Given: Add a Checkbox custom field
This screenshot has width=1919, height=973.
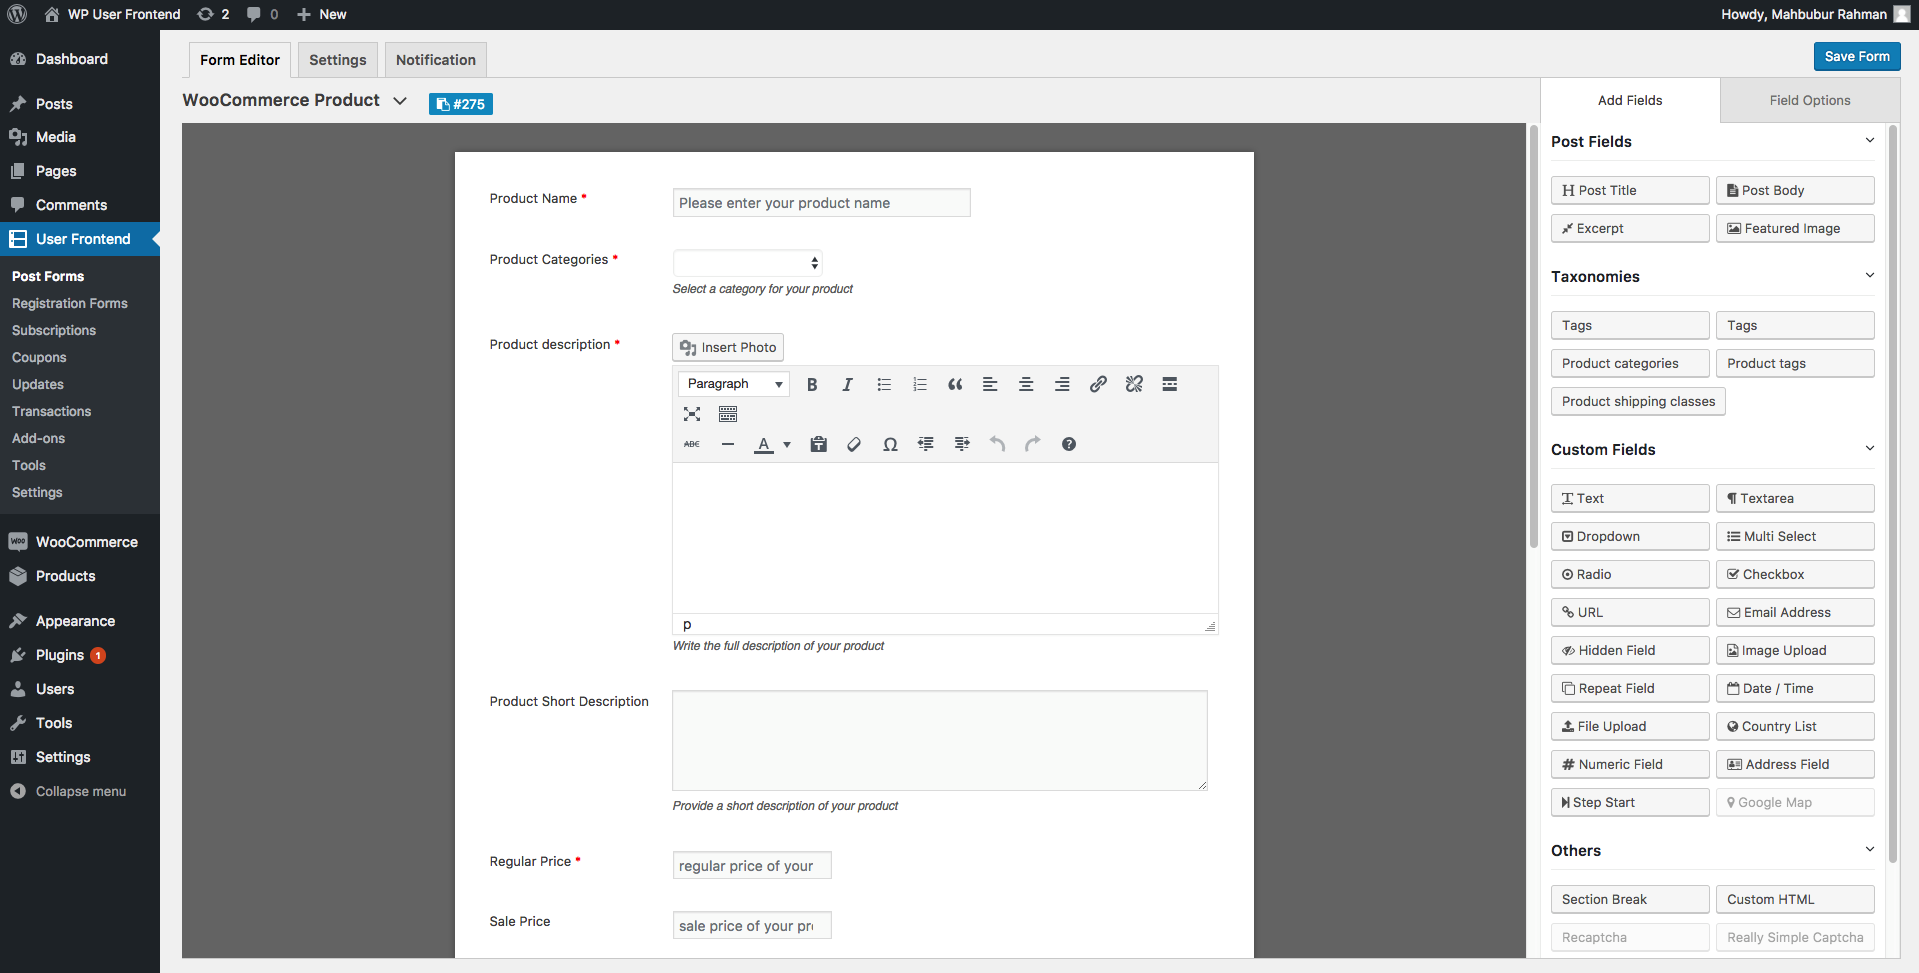Looking at the screenshot, I should pyautogui.click(x=1795, y=574).
